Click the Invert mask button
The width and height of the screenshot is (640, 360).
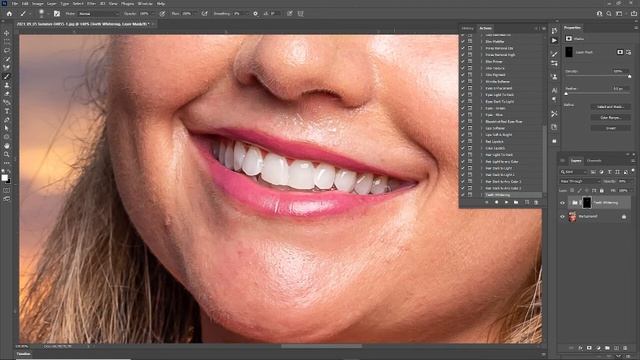[611, 128]
